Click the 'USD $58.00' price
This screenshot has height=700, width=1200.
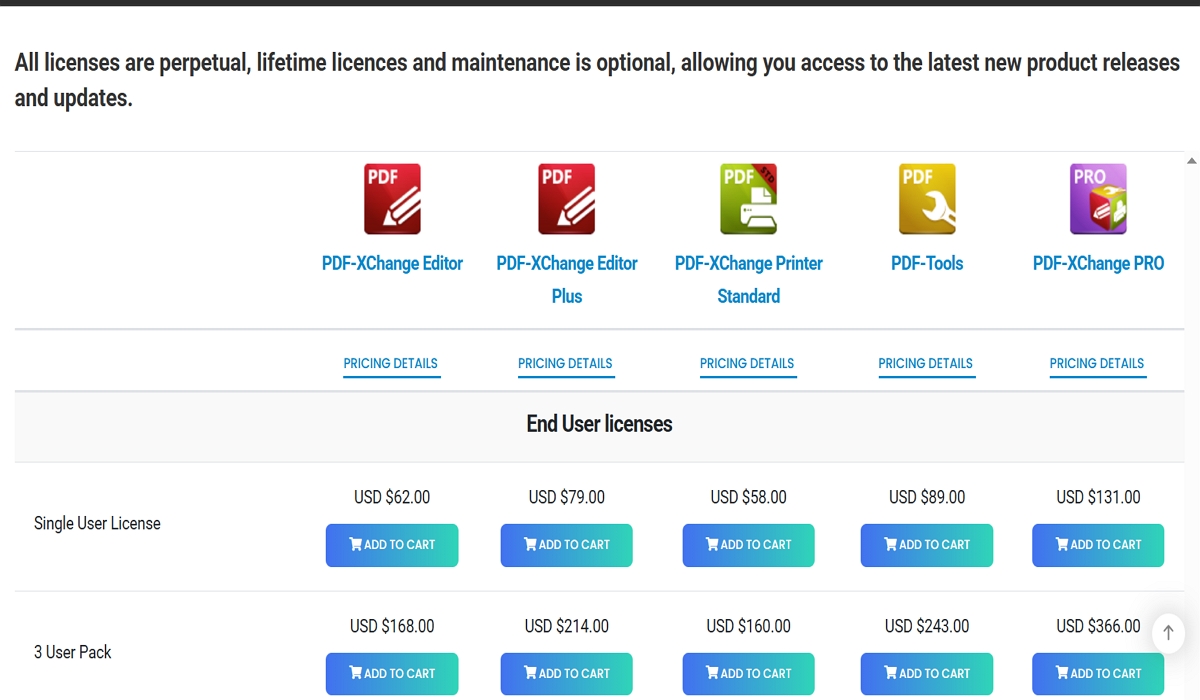(x=749, y=497)
